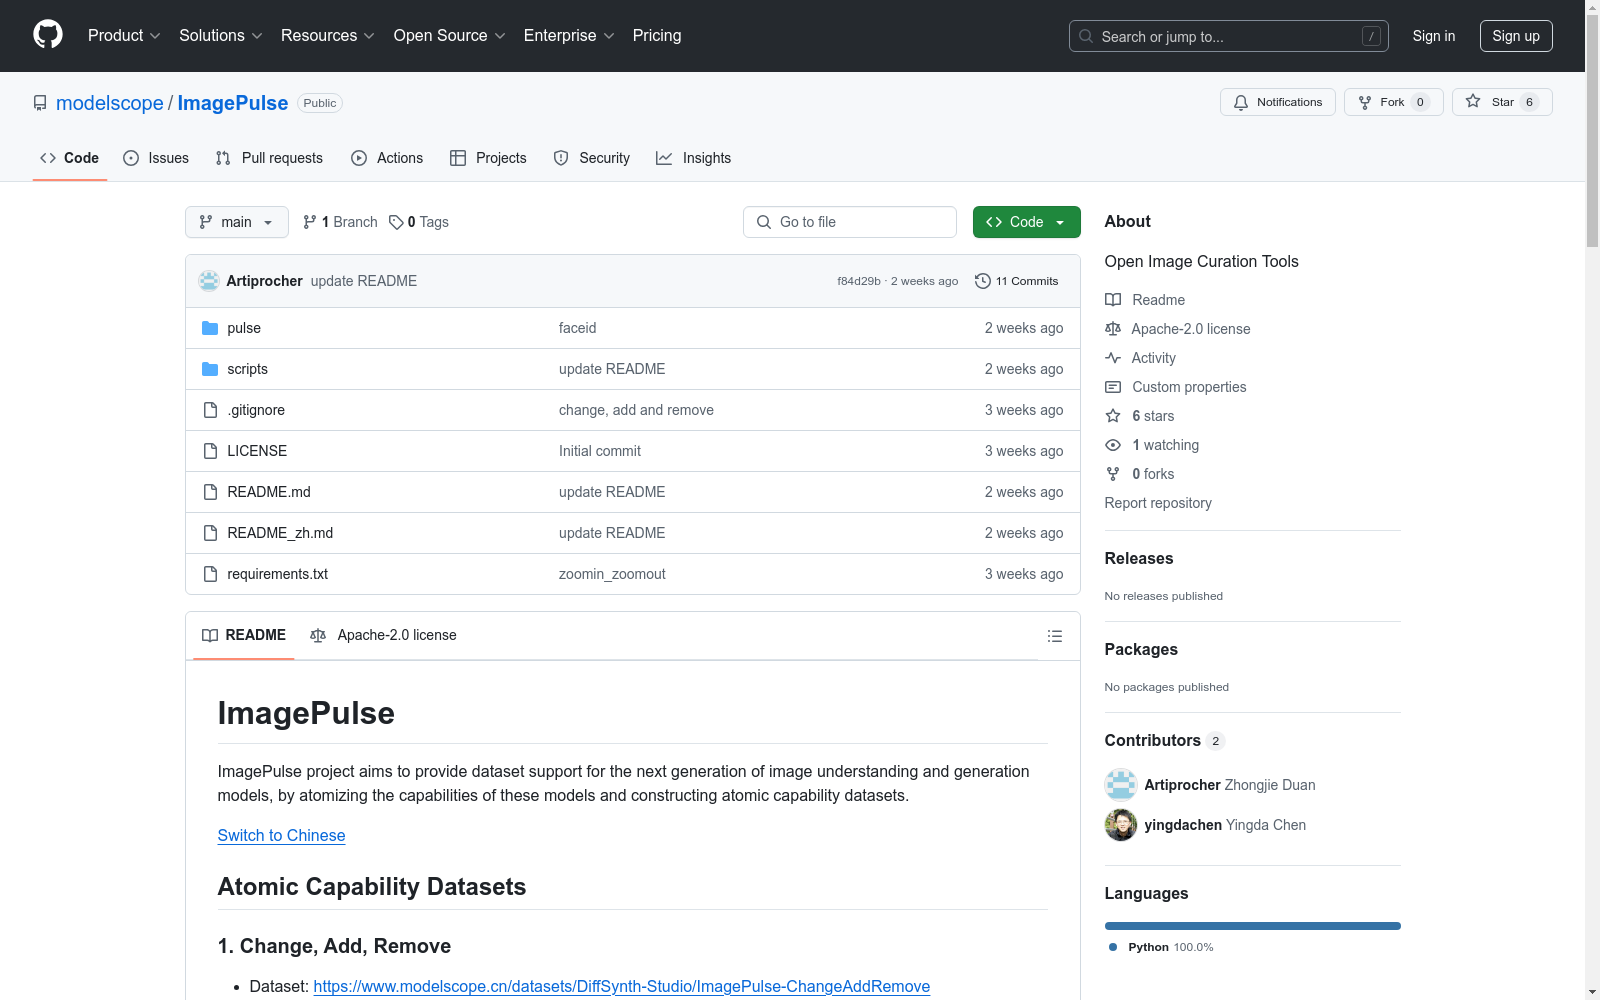1600x1000 pixels.
Task: Open the green Code dropdown
Action: pos(1026,222)
